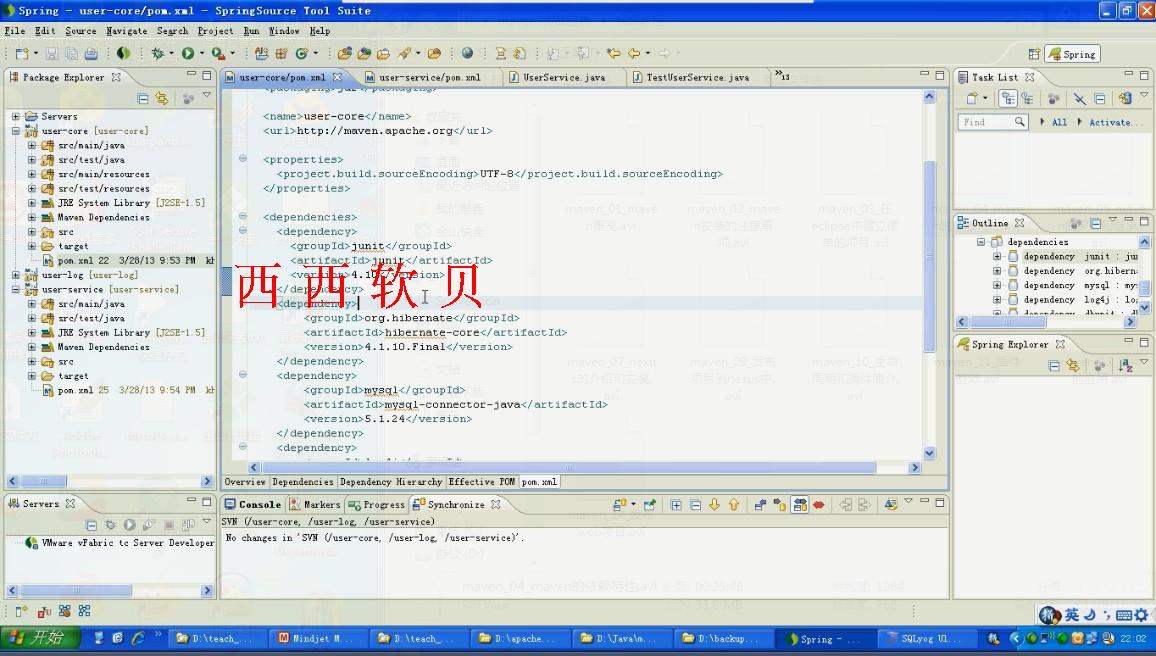Viewport: 1156px width, 656px height.
Task: Click the Activate link in Task List
Action: click(1115, 122)
